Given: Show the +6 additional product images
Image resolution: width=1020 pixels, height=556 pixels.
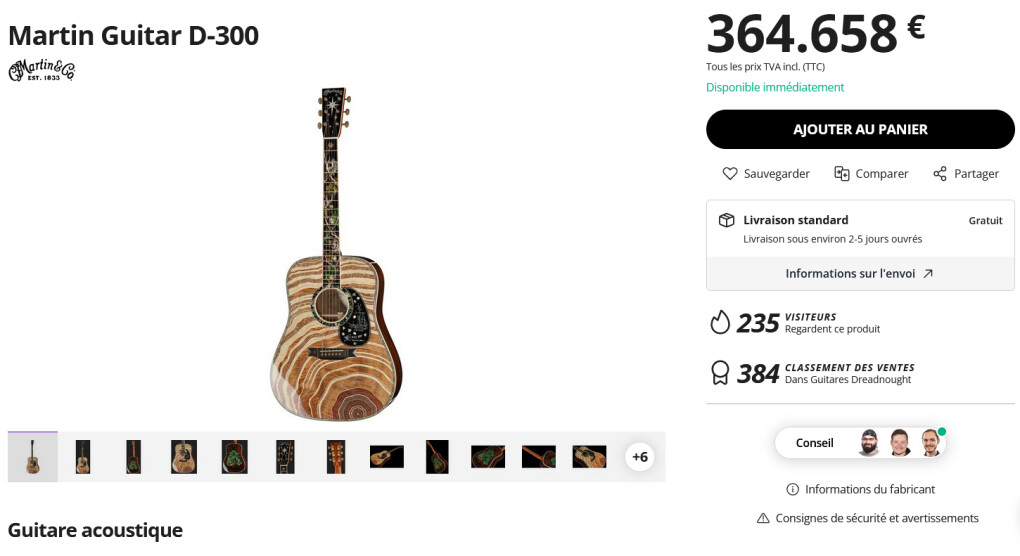Looking at the screenshot, I should click(x=640, y=457).
